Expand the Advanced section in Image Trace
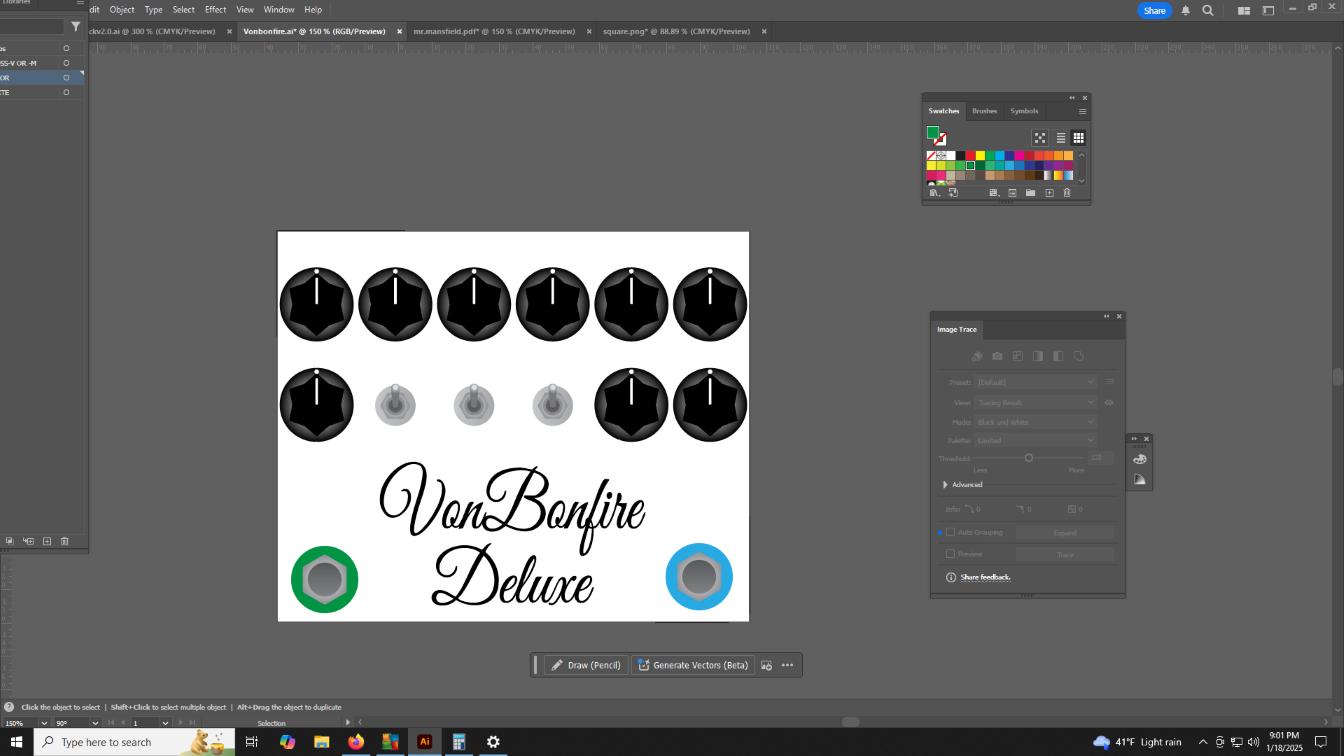Image resolution: width=1344 pixels, height=756 pixels. coord(945,485)
